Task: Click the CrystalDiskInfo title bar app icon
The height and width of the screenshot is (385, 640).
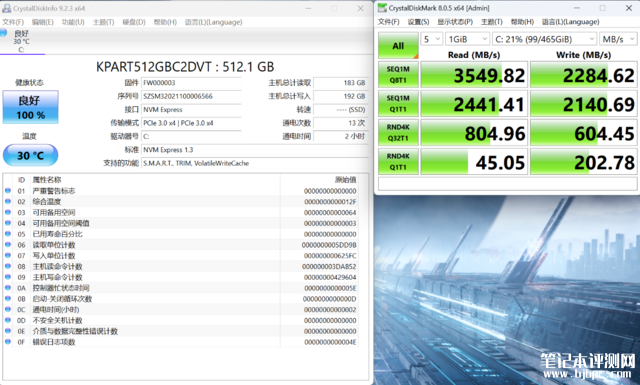Action: (6, 8)
